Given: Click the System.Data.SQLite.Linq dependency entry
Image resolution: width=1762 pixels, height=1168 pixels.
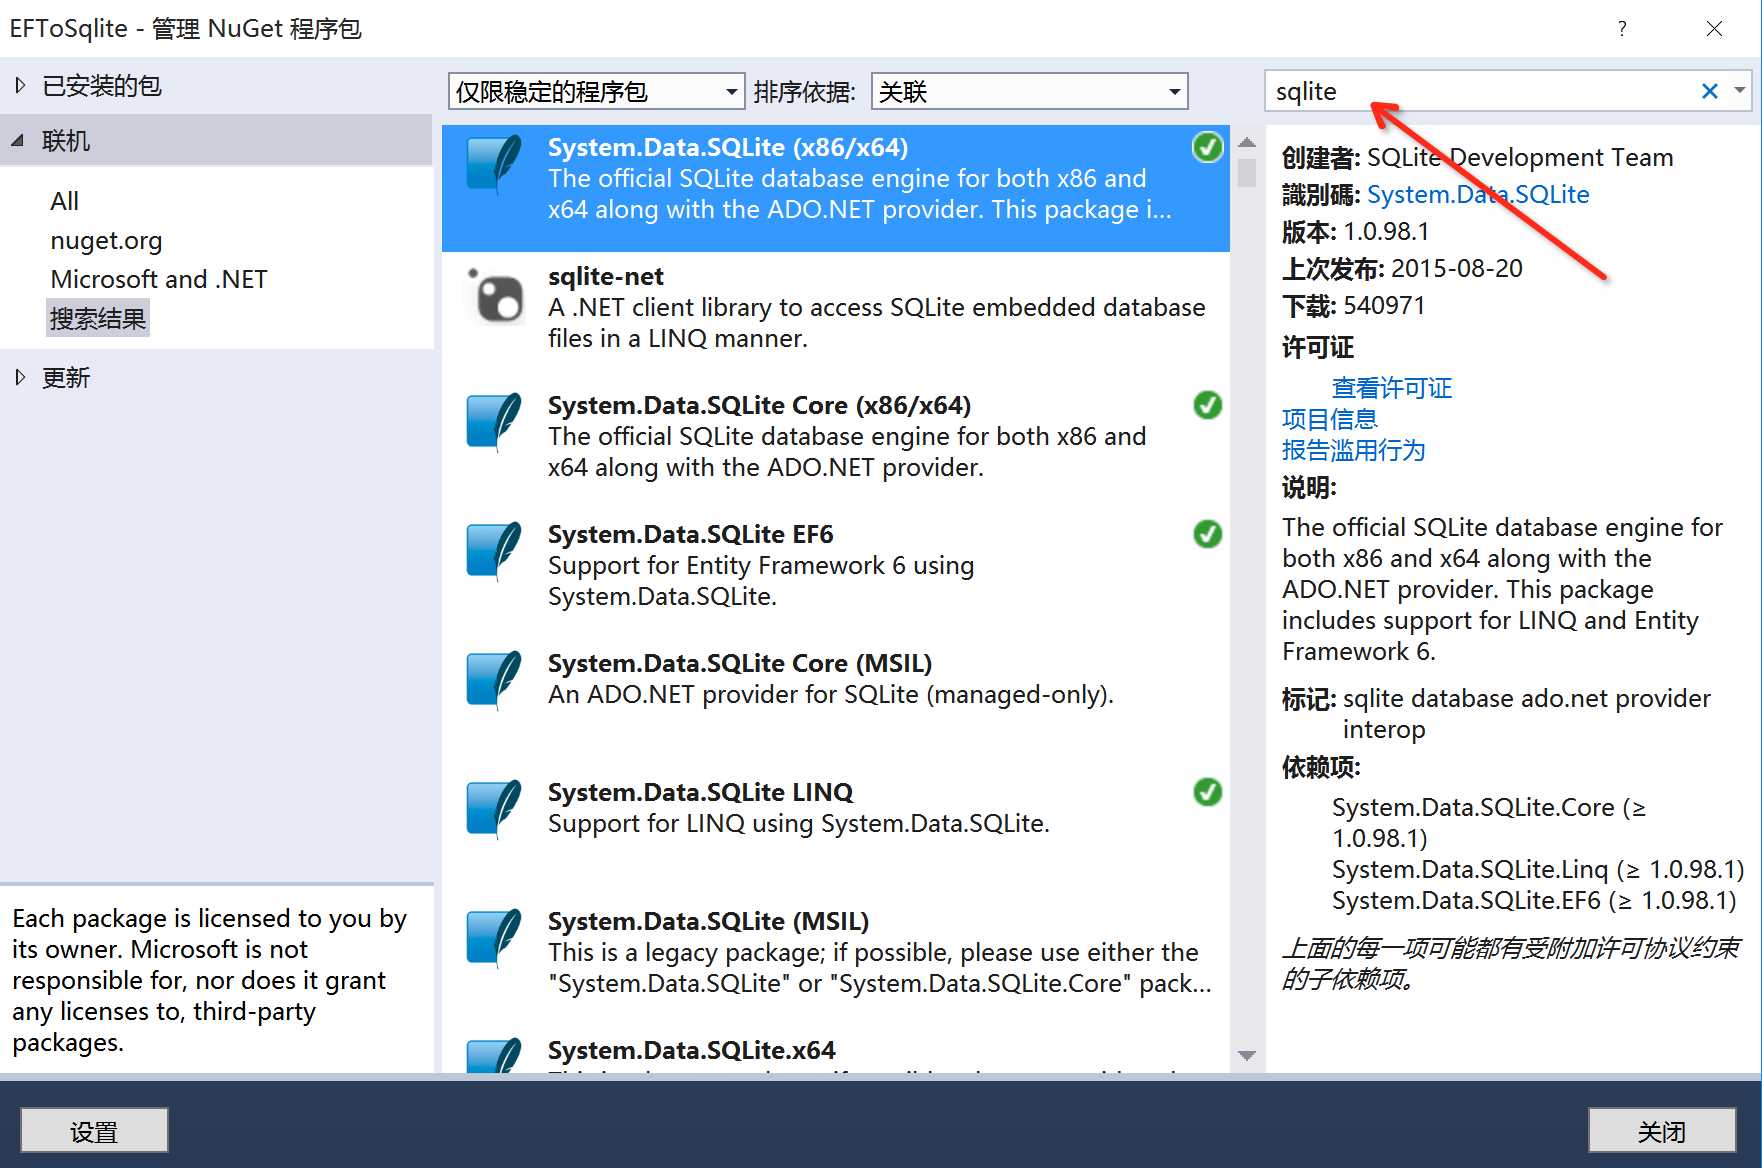Looking at the screenshot, I should coord(1538,869).
